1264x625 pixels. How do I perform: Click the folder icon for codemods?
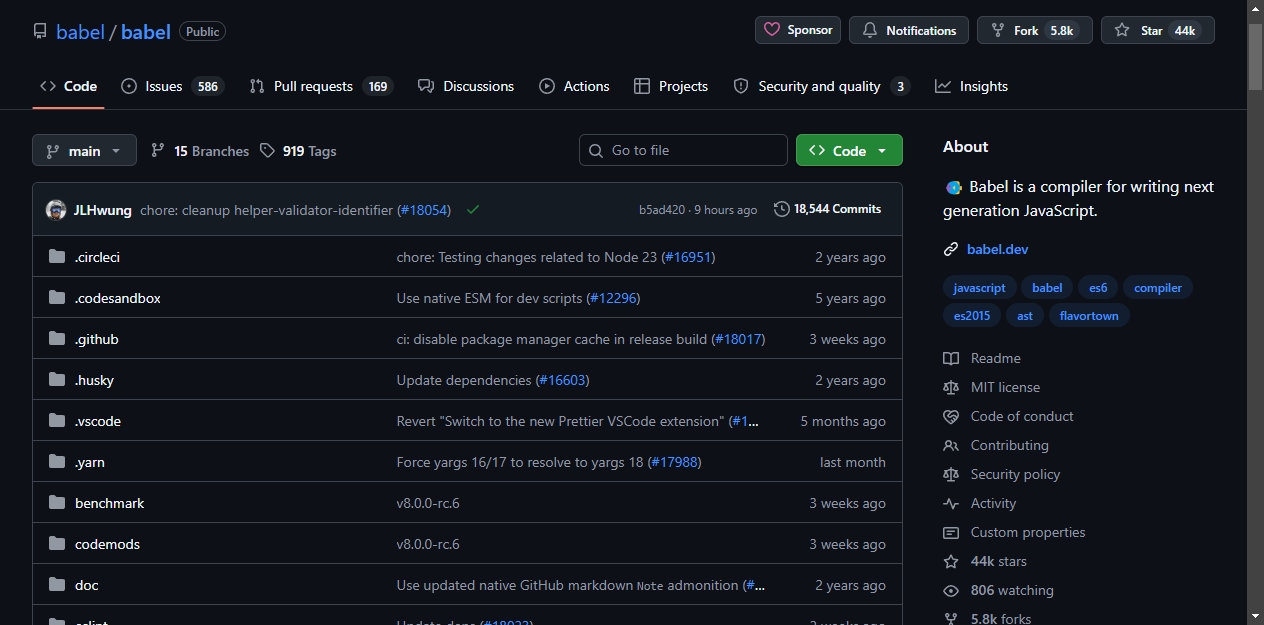pos(57,544)
